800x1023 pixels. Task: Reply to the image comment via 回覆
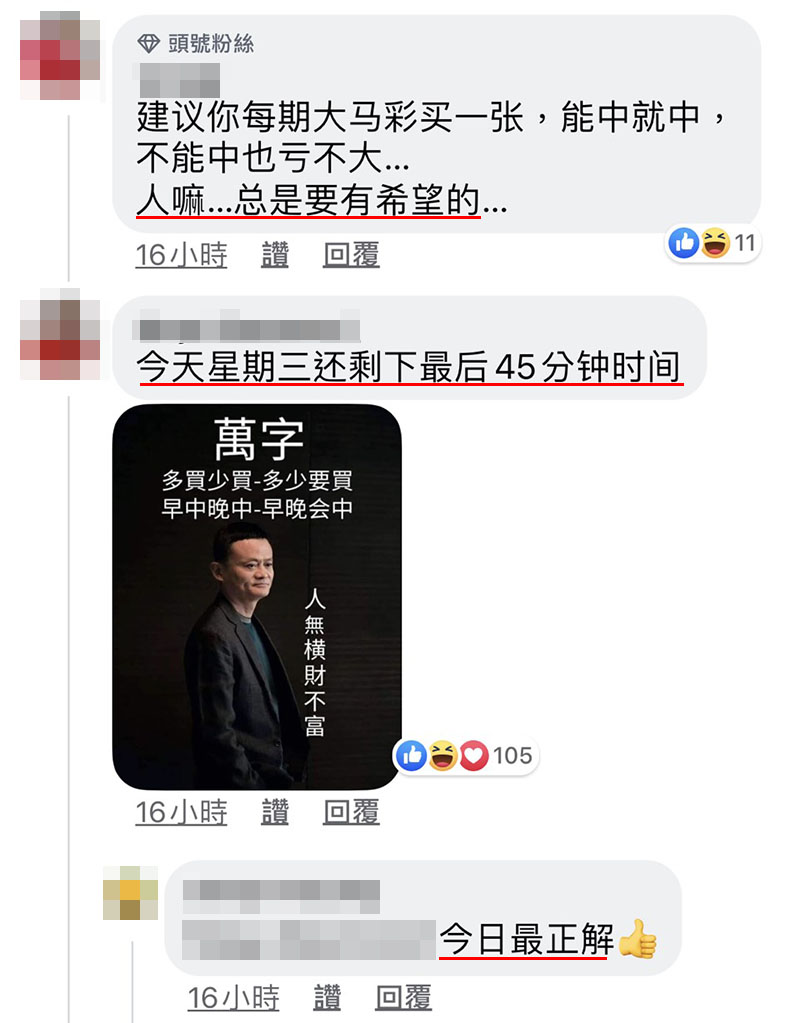pyautogui.click(x=351, y=812)
